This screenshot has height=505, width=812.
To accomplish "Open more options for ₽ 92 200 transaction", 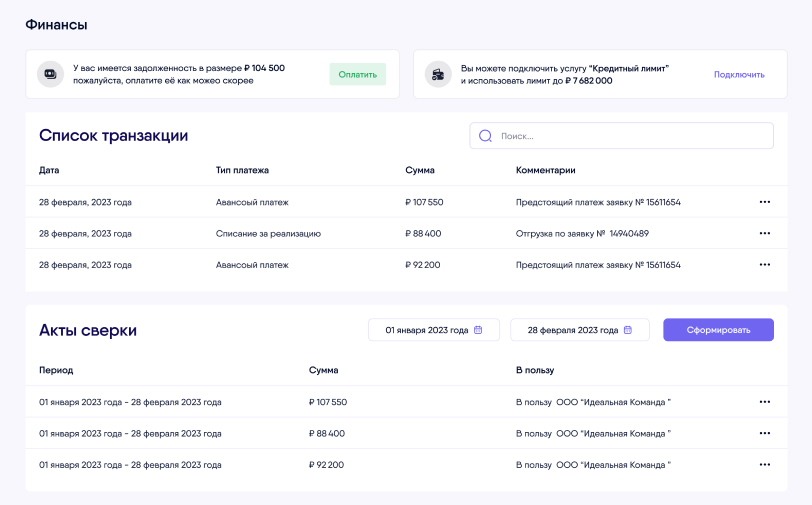I will [x=764, y=265].
